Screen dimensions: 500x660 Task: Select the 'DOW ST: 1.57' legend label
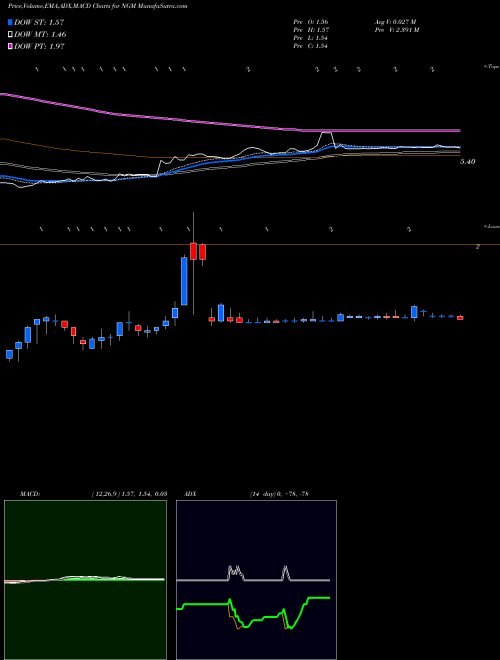[39, 22]
